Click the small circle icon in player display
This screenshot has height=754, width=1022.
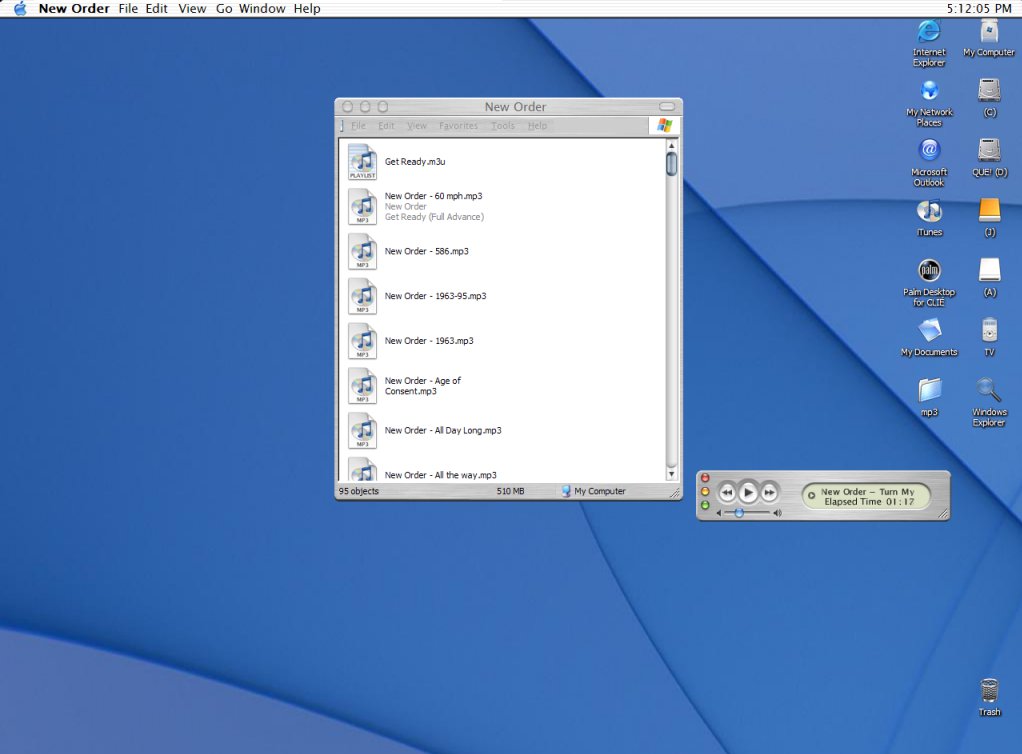pos(811,496)
